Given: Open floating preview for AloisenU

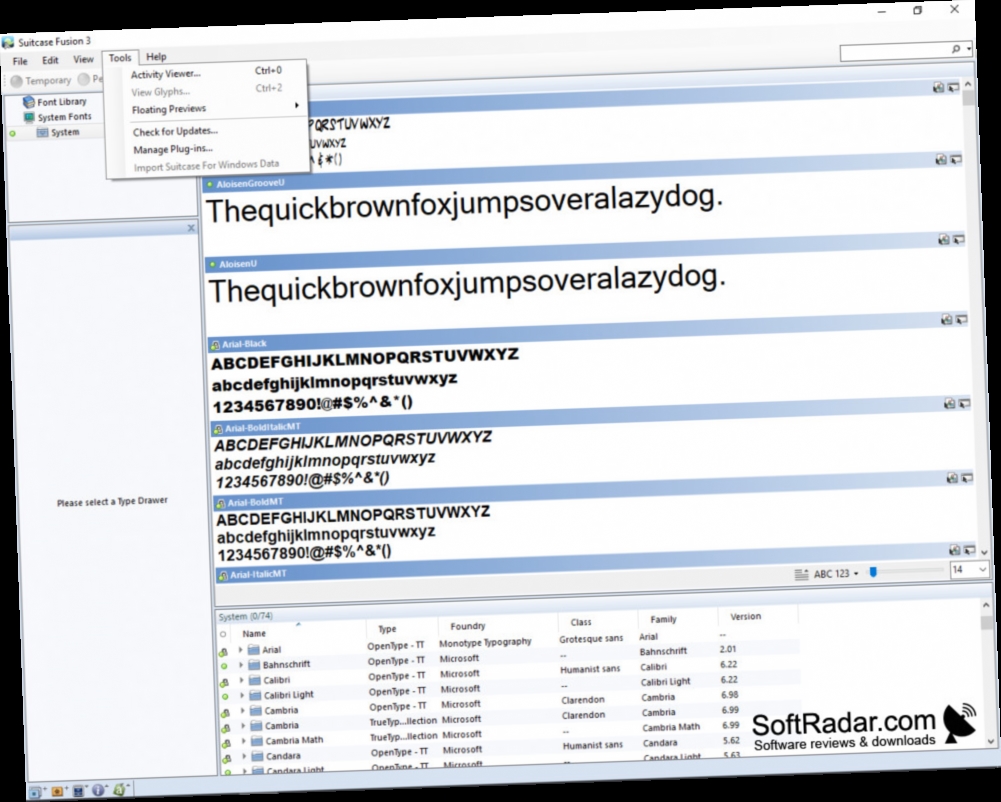Looking at the screenshot, I should tap(959, 239).
